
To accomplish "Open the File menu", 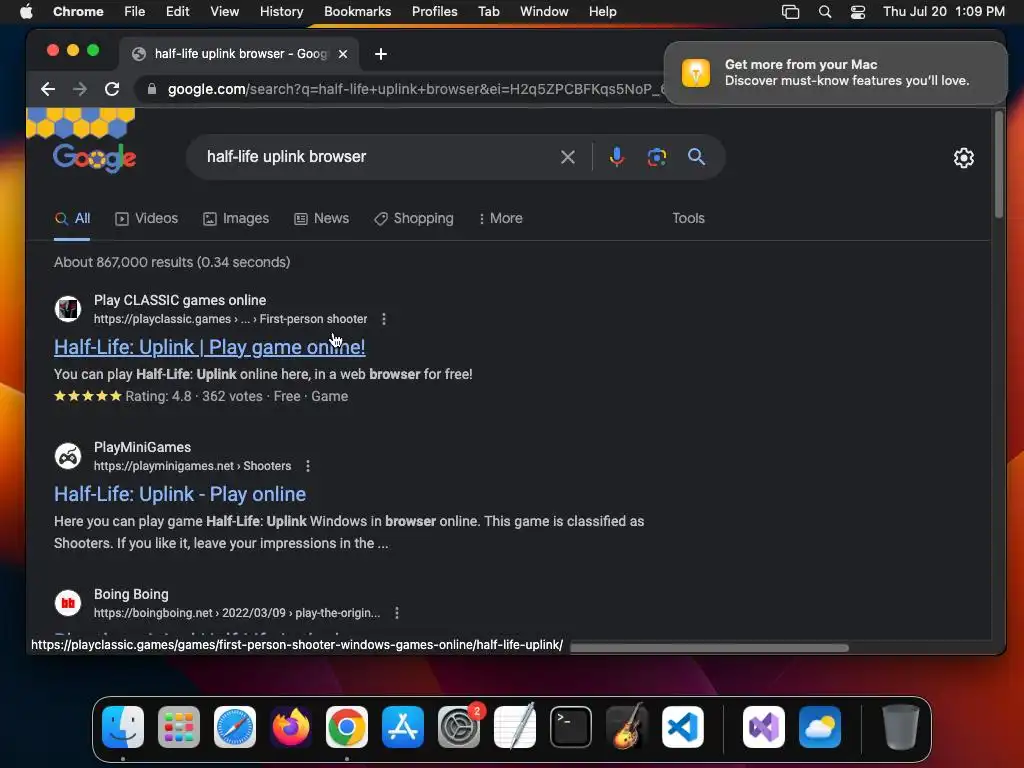I will point(135,11).
